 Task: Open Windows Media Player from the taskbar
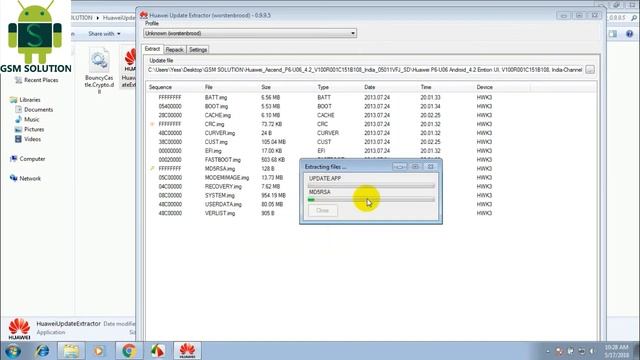(x=99, y=351)
